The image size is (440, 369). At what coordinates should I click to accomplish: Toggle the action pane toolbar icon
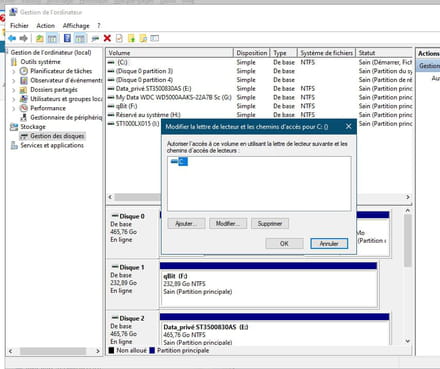tap(80, 38)
